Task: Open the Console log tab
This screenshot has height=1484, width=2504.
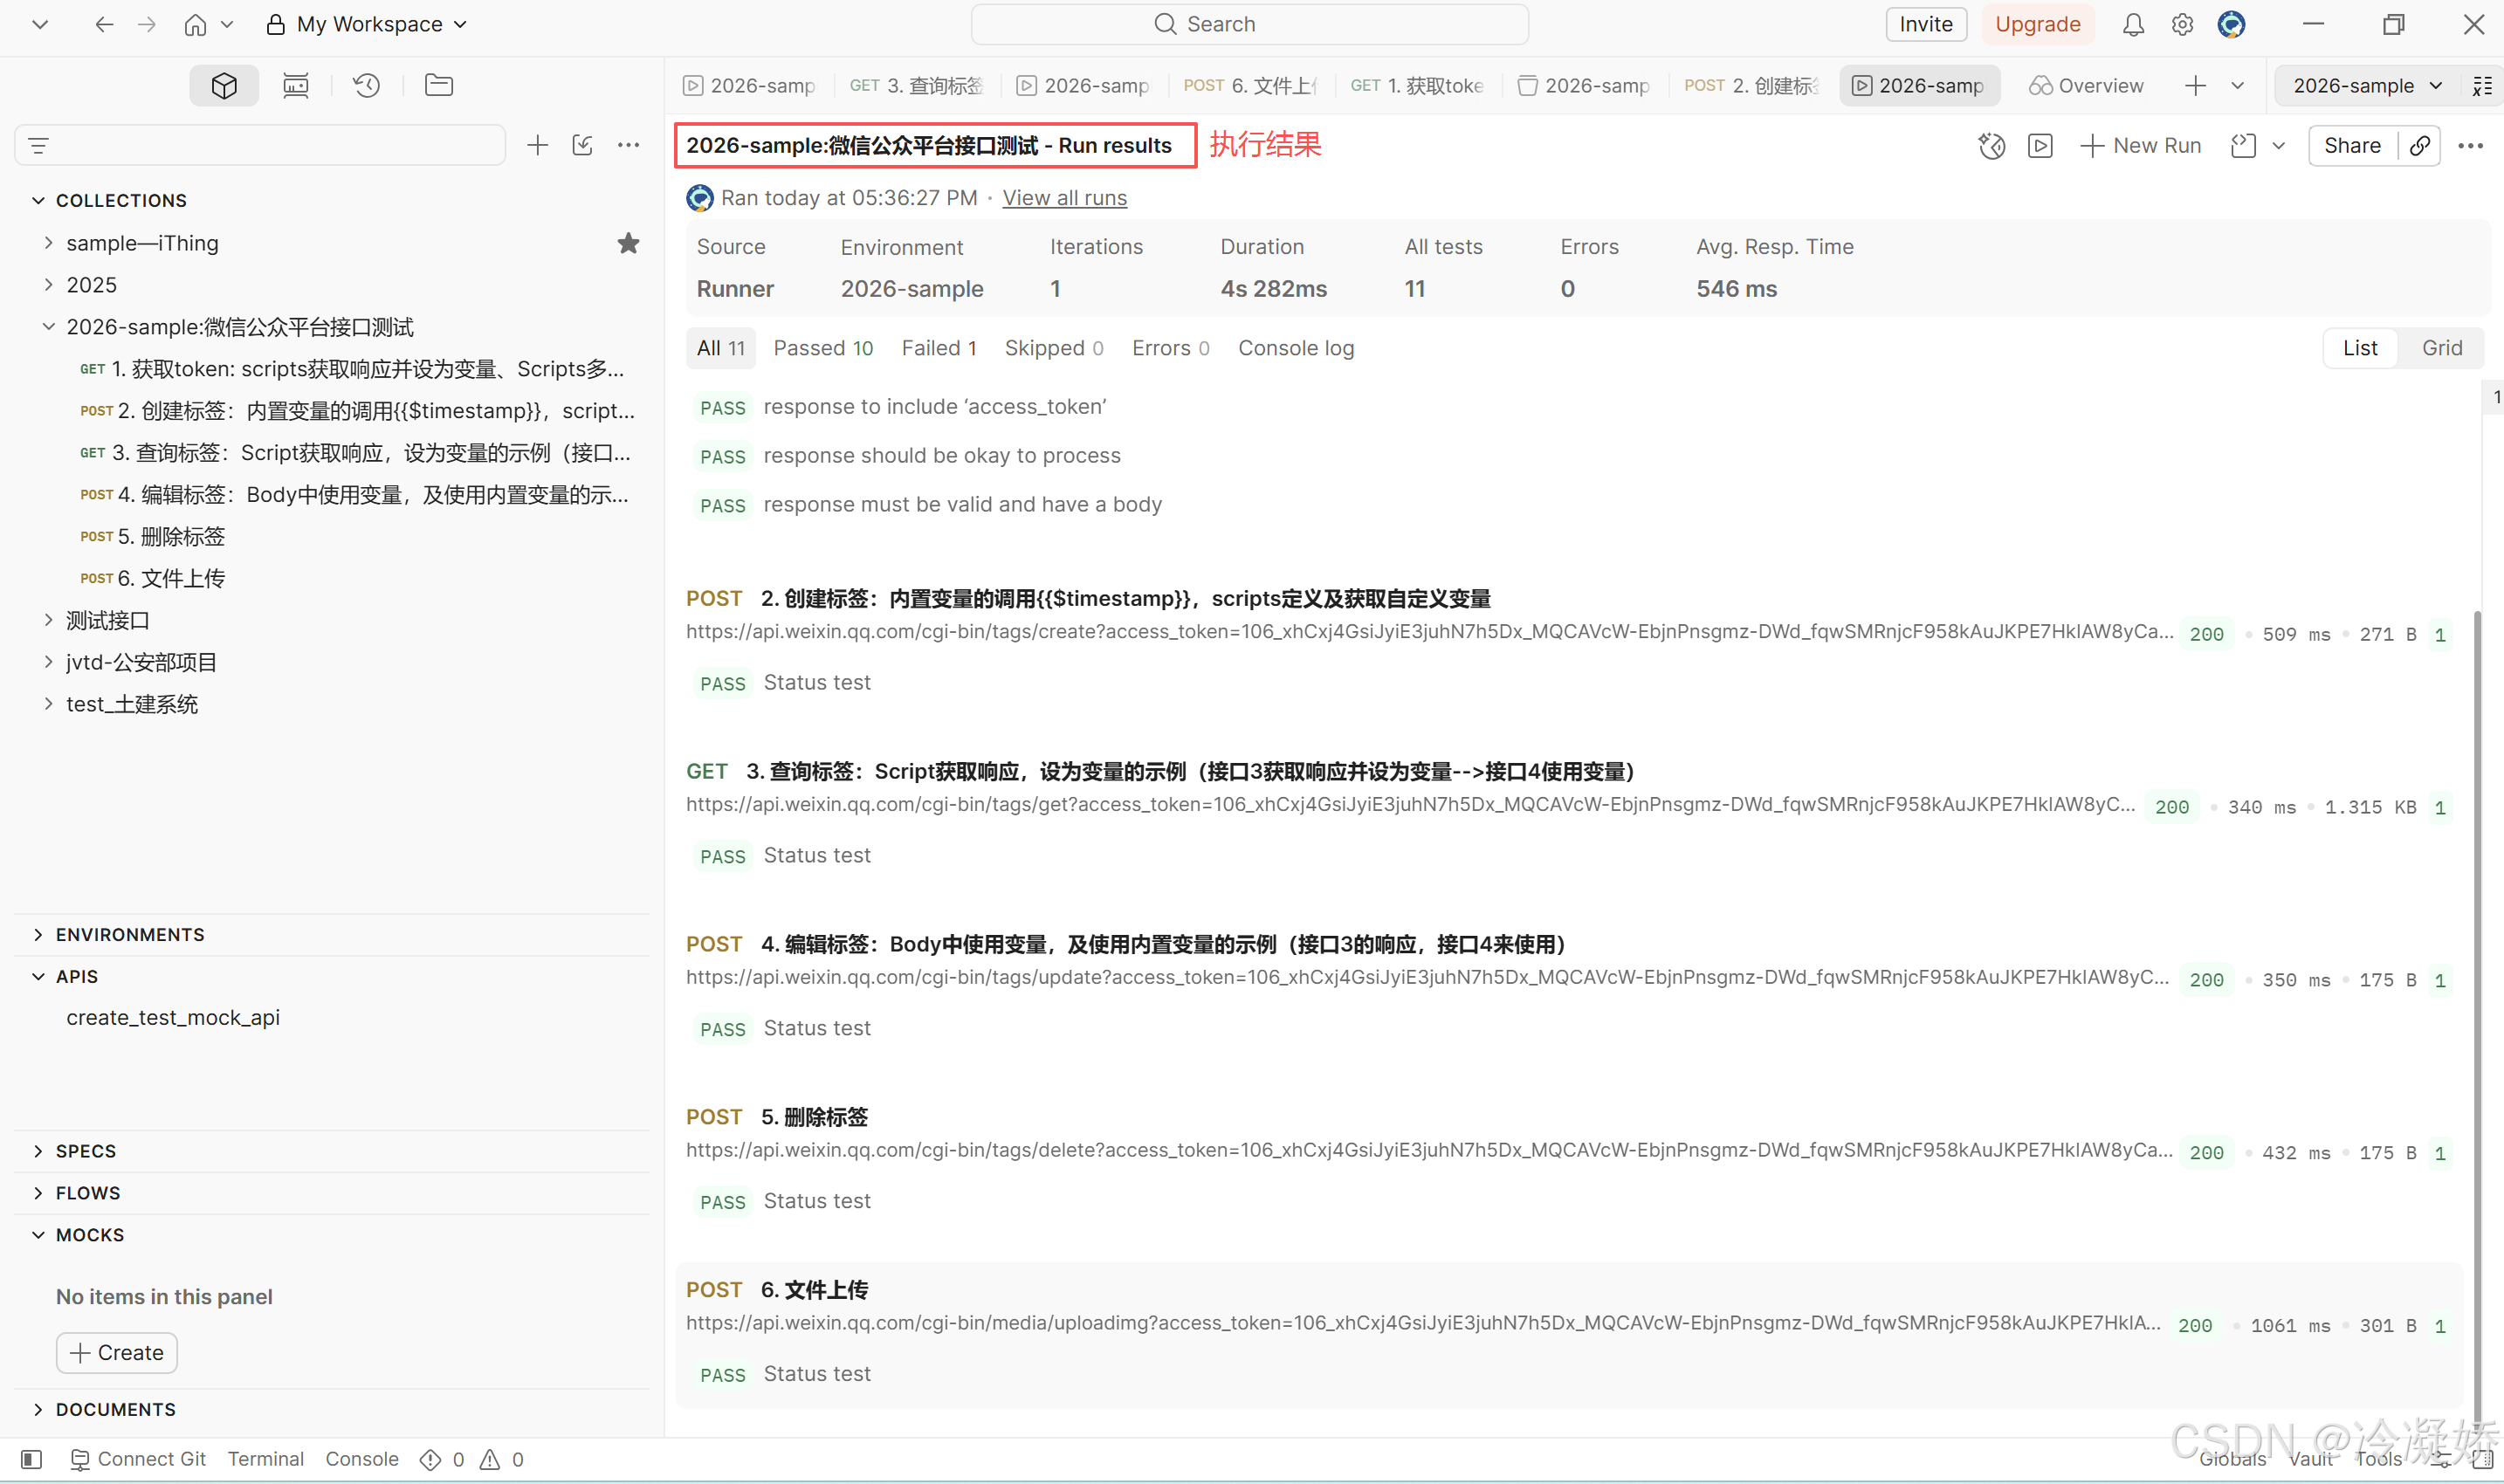Action: [1296, 348]
